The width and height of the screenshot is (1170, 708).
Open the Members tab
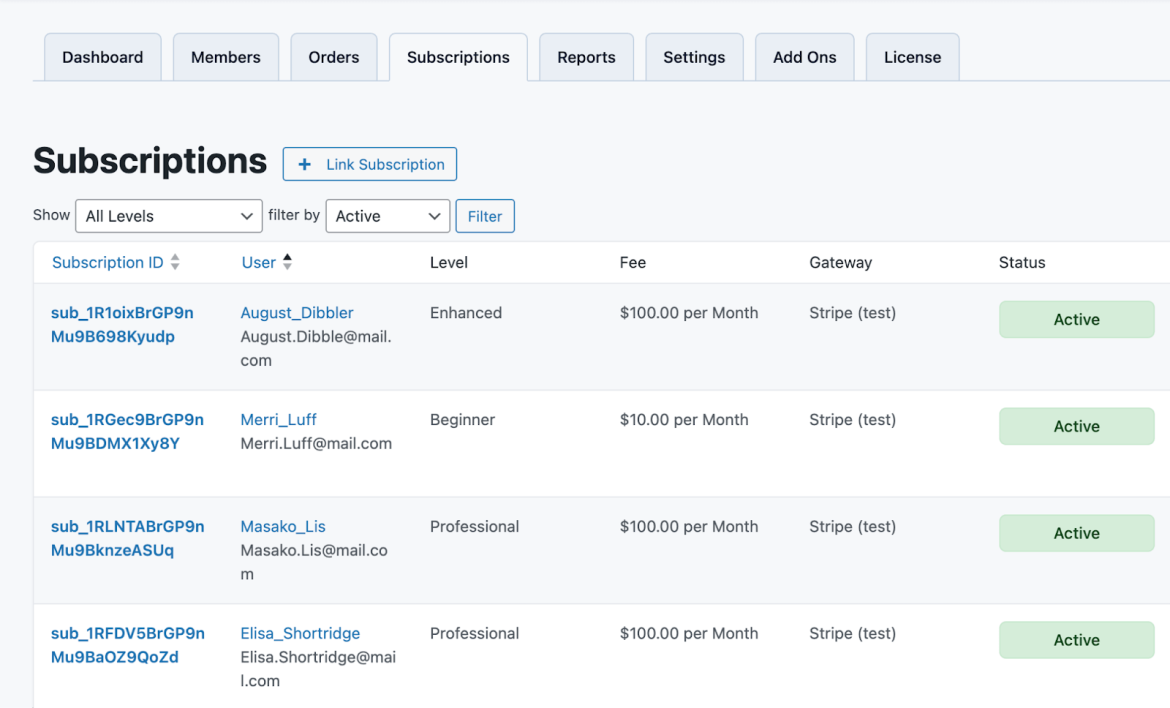coord(225,57)
